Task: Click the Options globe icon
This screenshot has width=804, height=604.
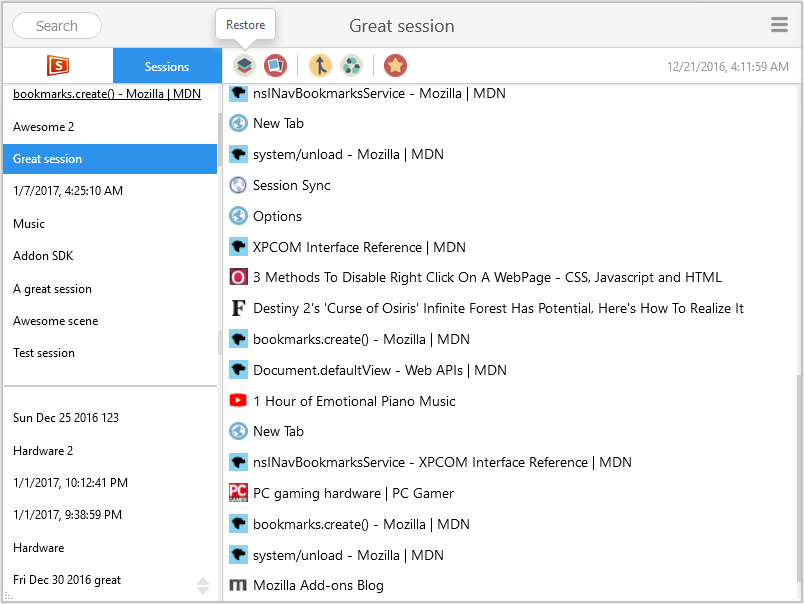Action: click(x=238, y=216)
